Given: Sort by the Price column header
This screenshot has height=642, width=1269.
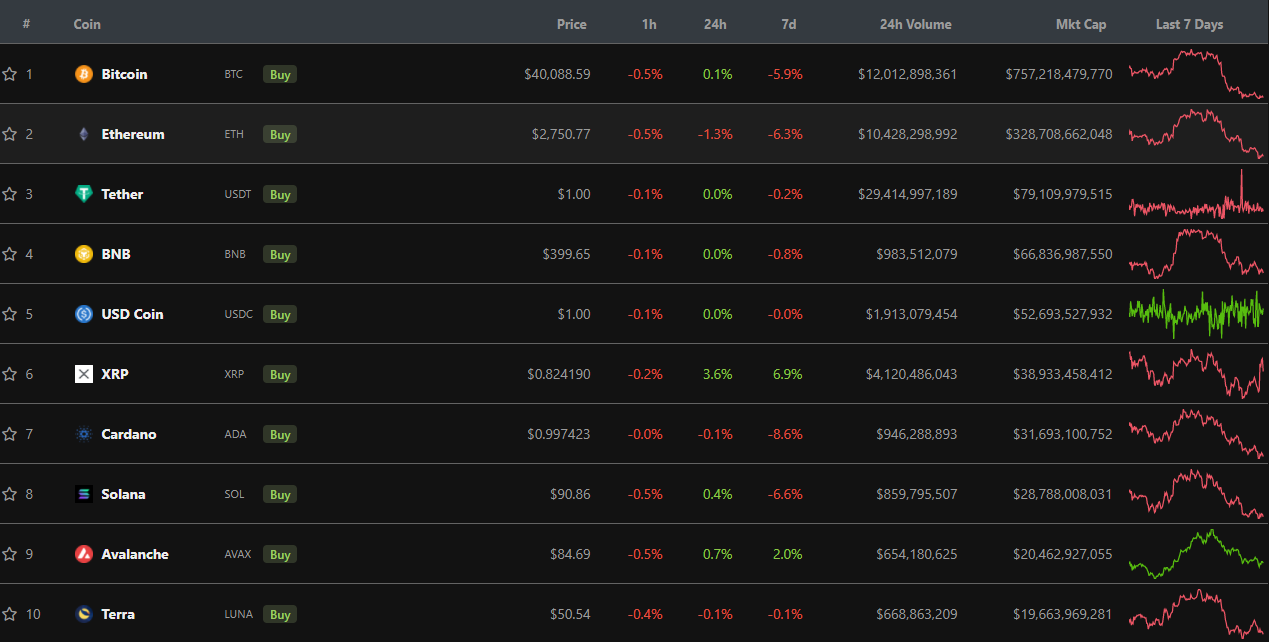Looking at the screenshot, I should [572, 24].
